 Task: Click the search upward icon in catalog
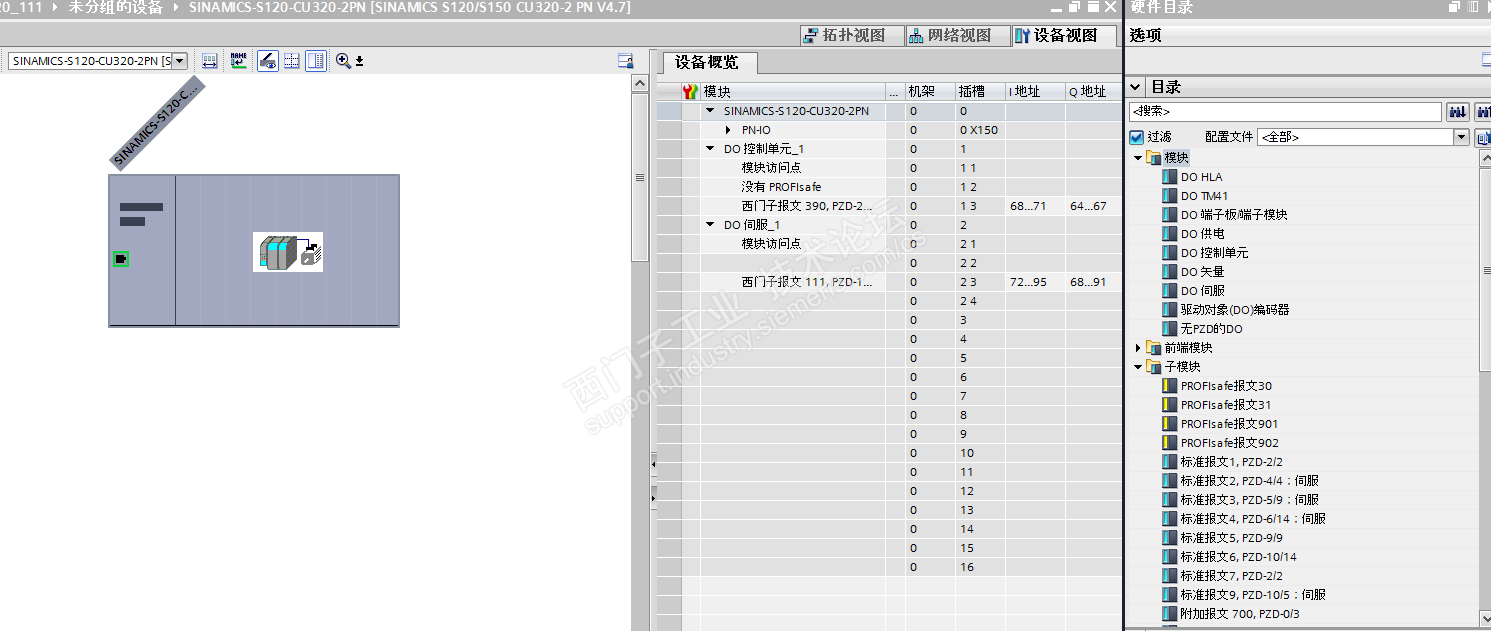1481,111
